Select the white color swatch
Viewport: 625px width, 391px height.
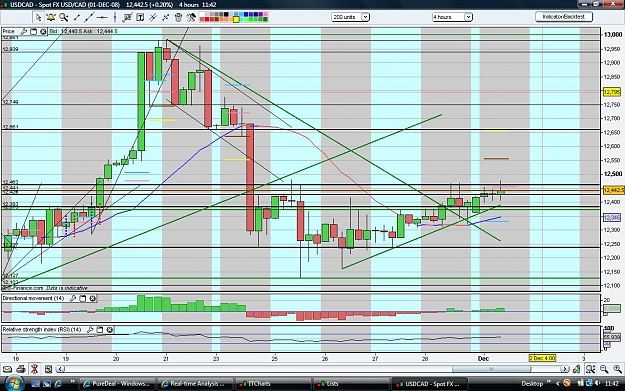[202, 15]
